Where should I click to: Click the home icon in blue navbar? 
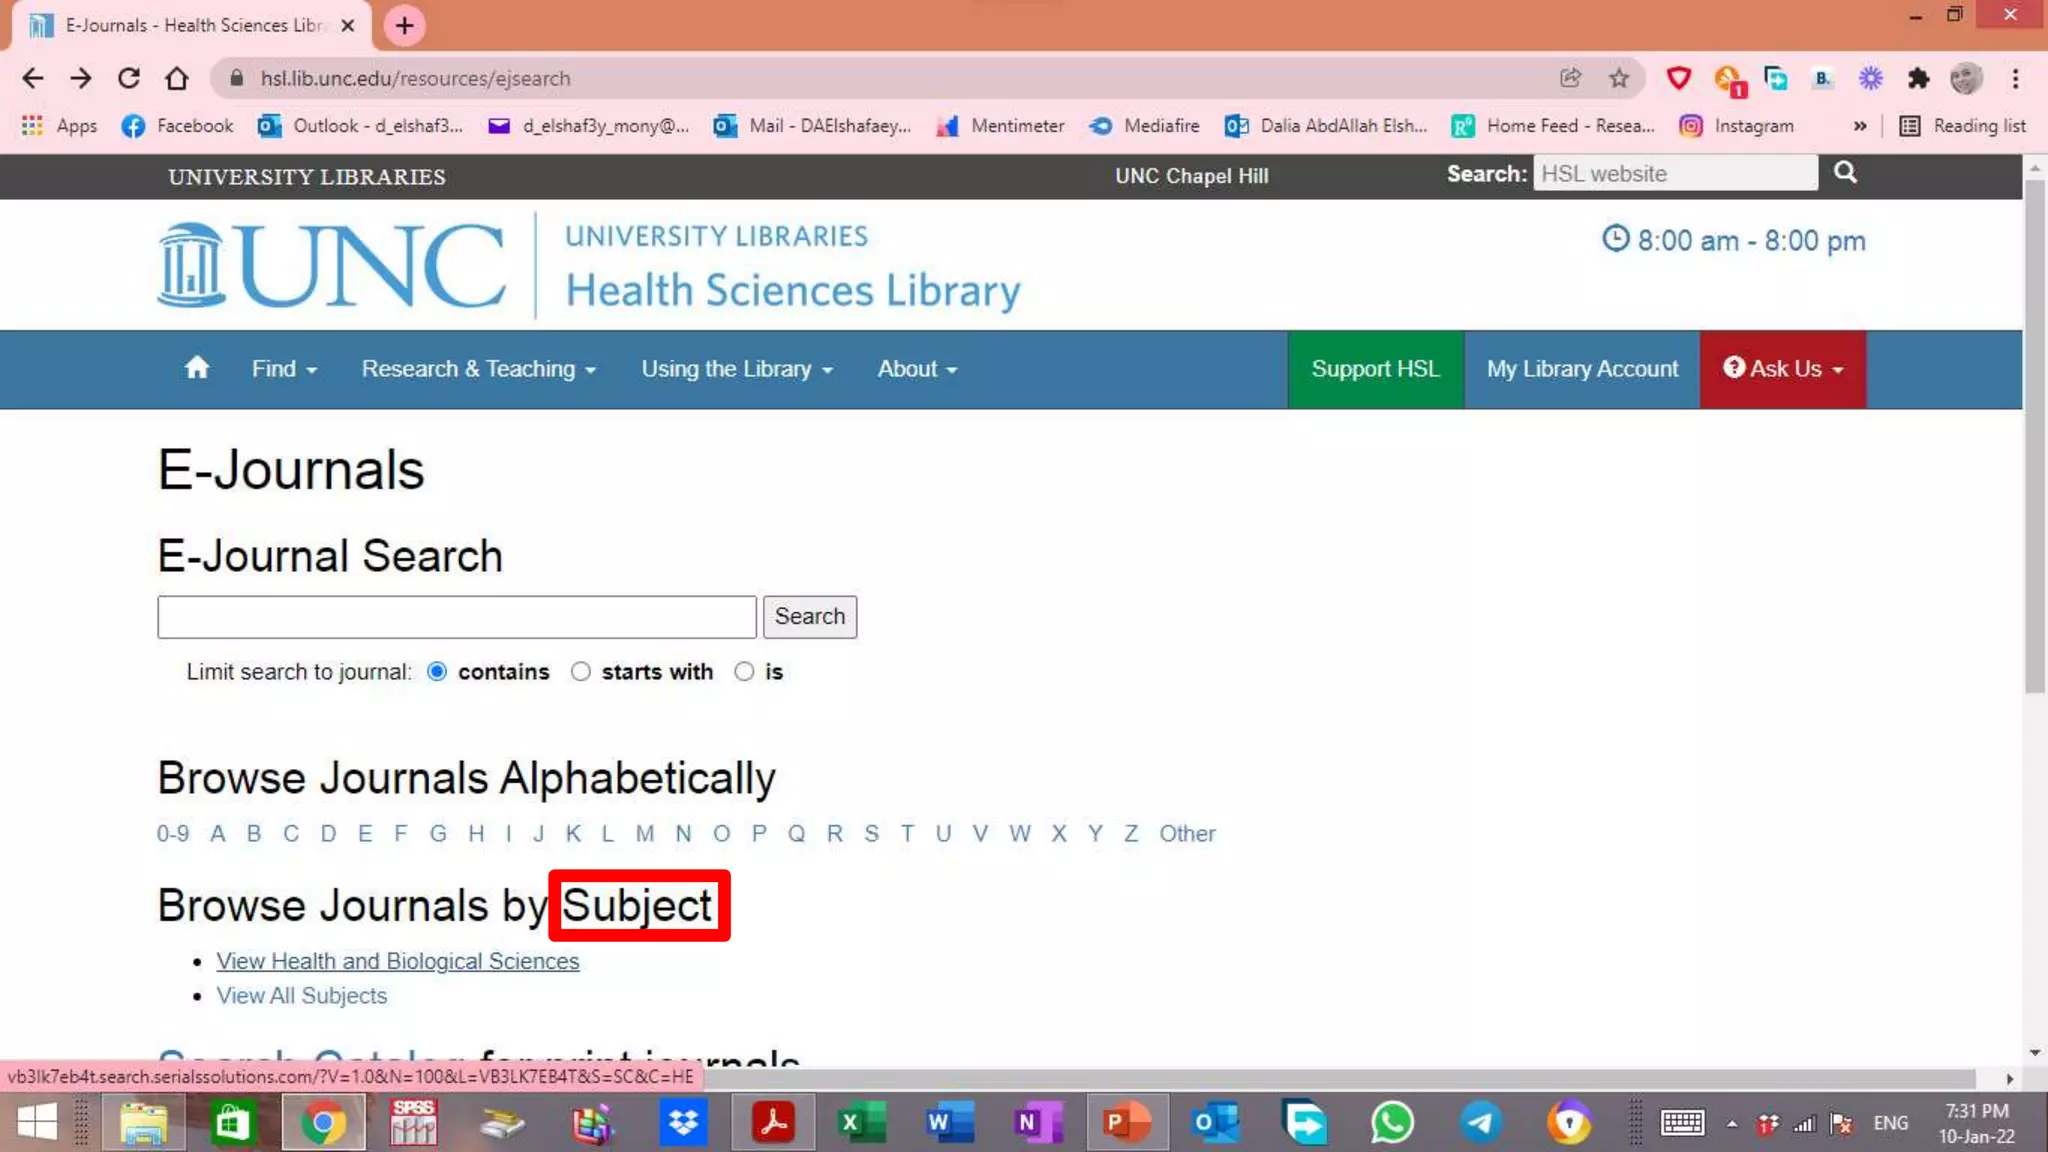197,368
